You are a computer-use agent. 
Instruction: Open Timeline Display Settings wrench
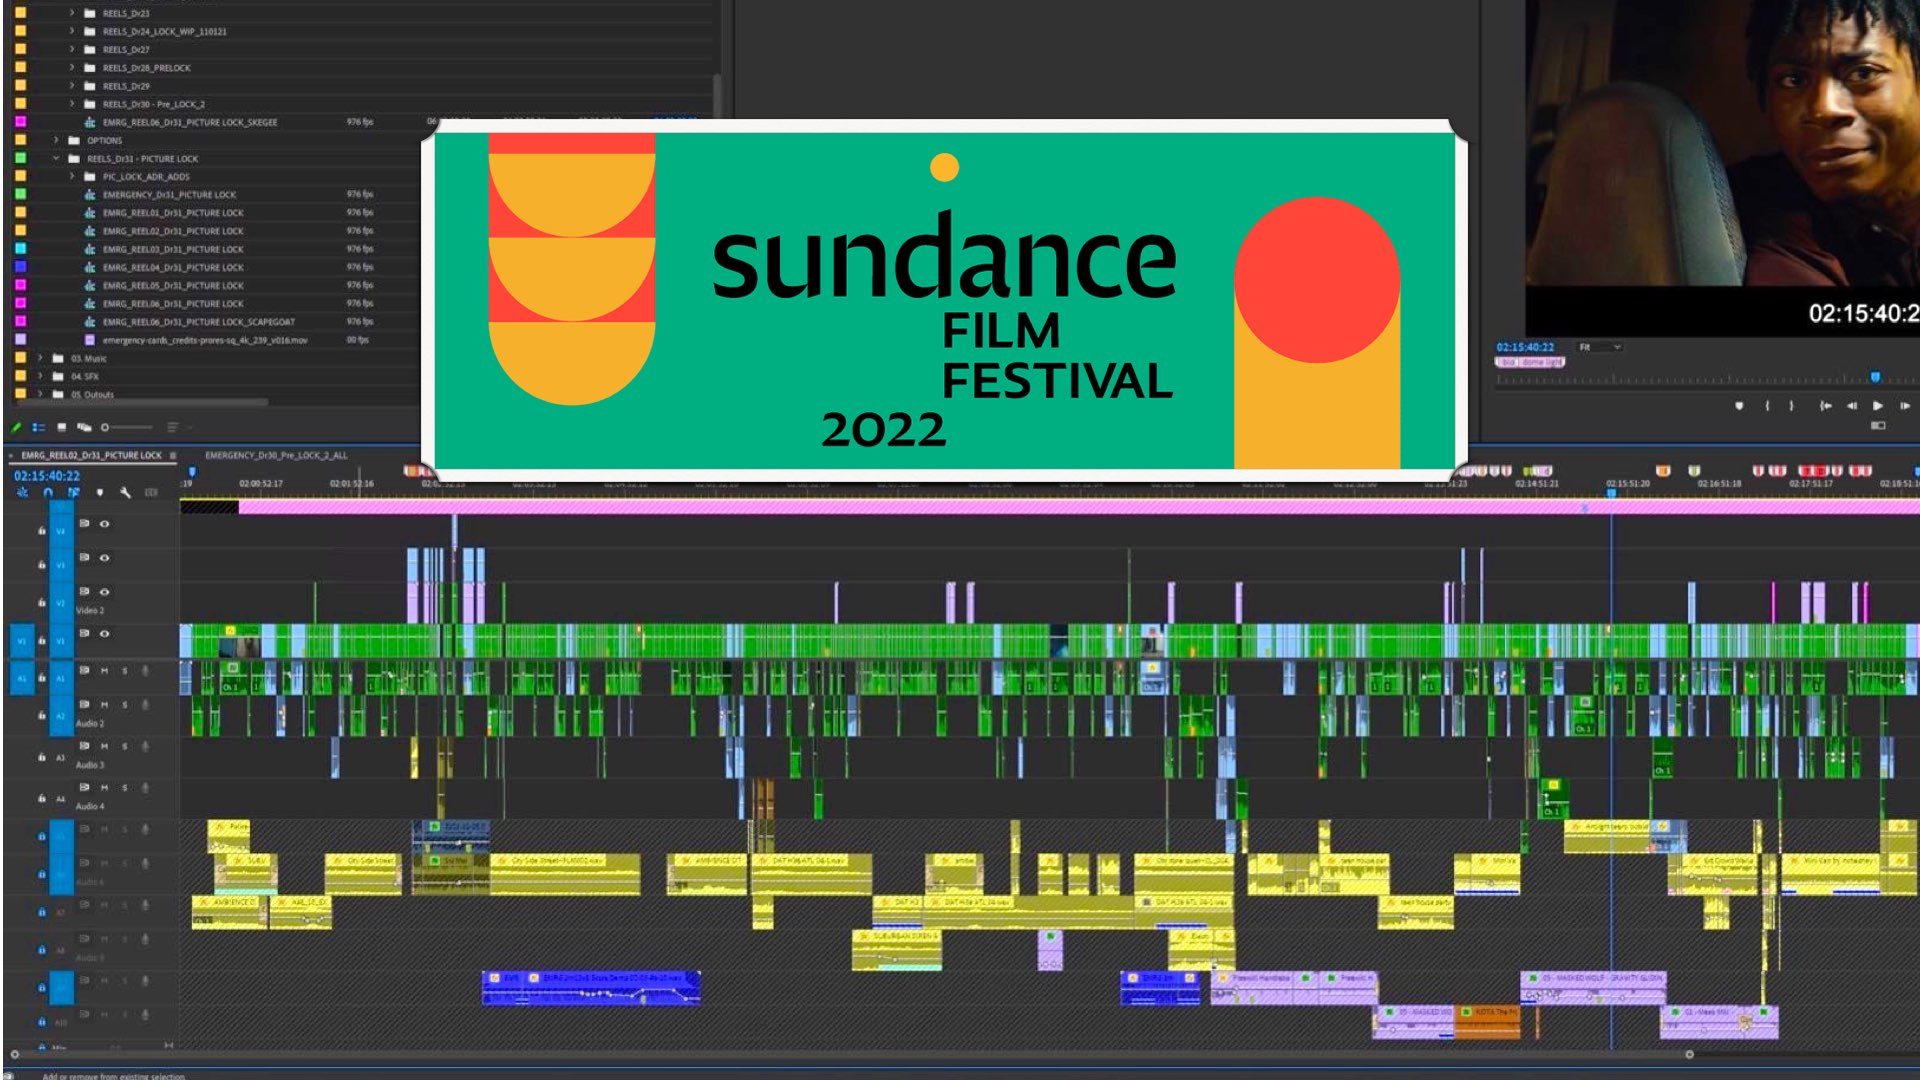pyautogui.click(x=125, y=492)
